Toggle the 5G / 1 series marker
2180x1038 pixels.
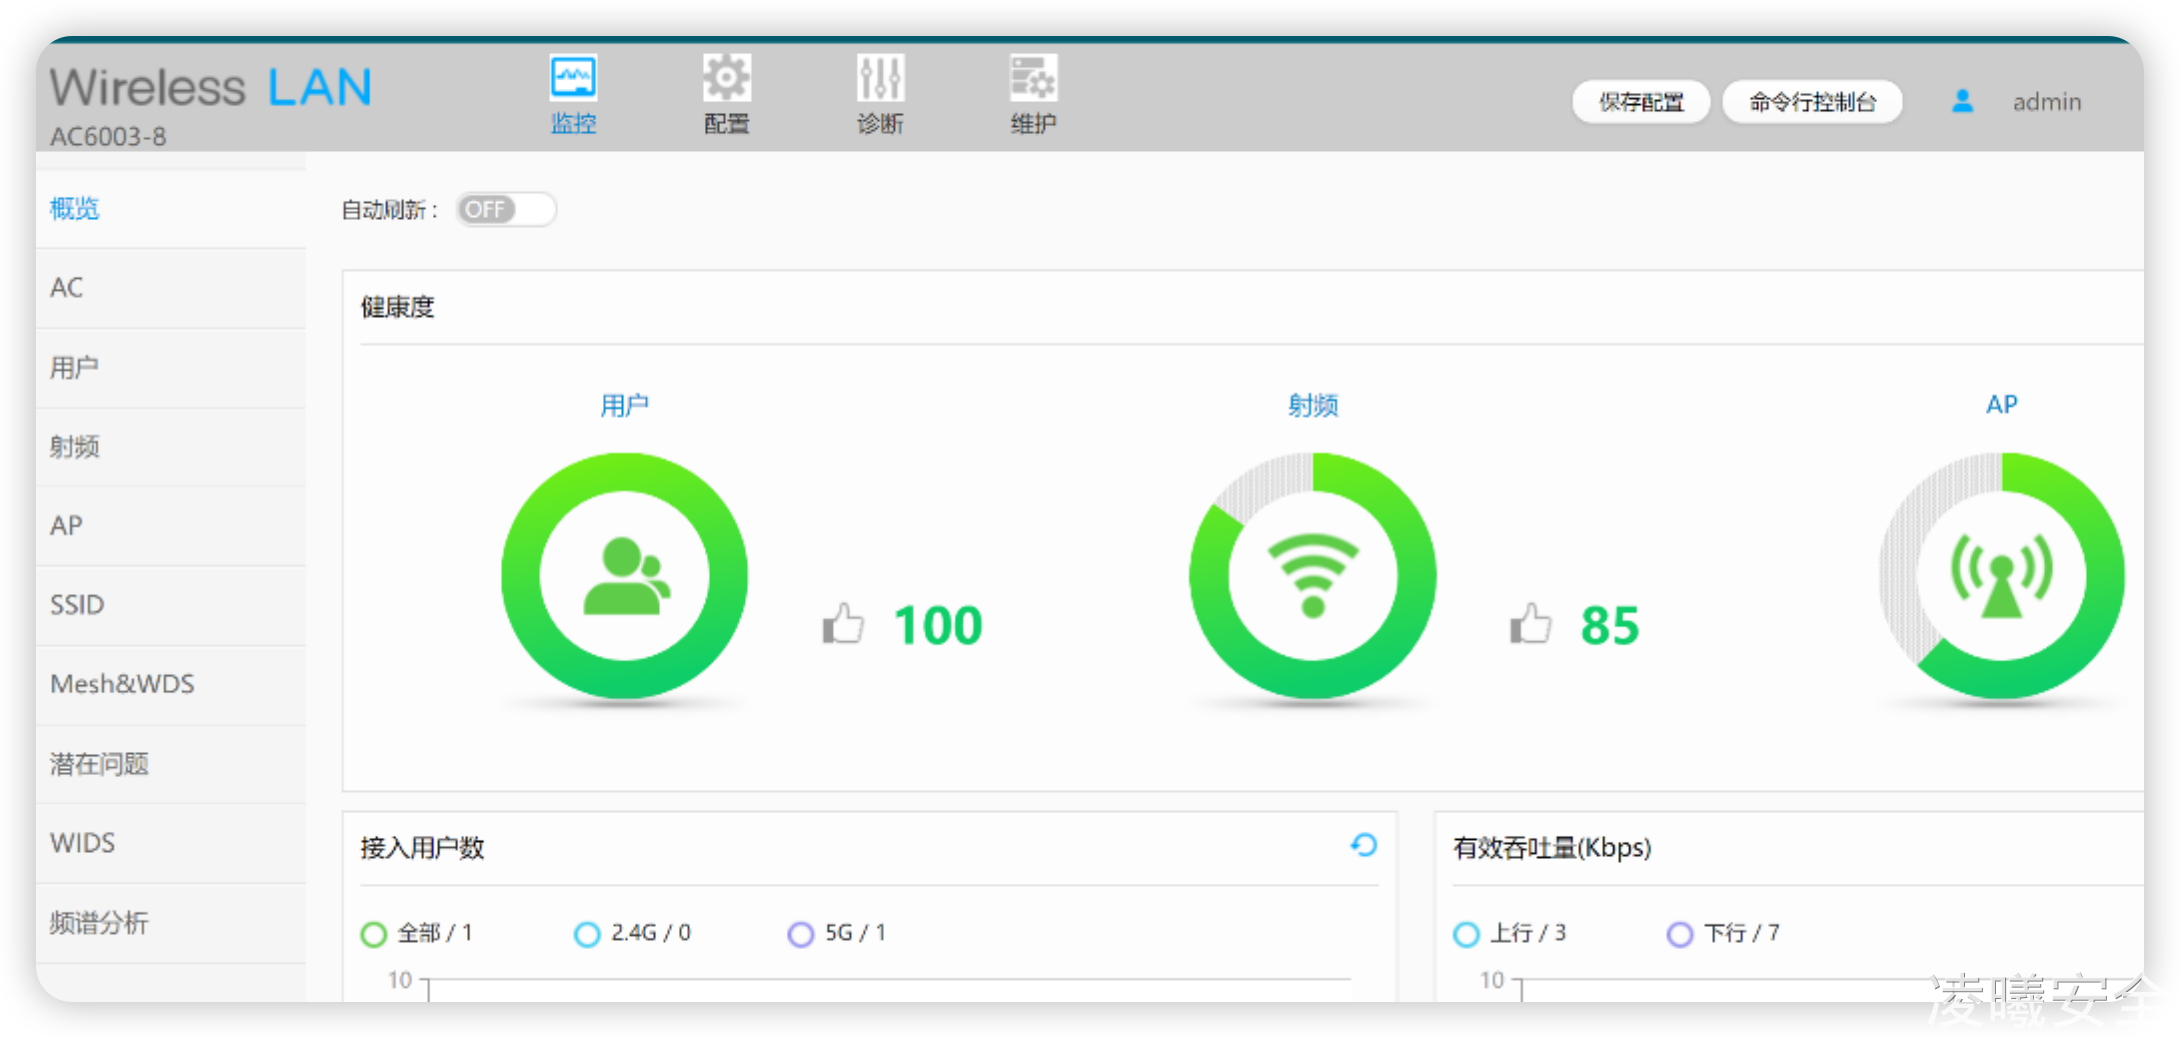coord(800,934)
